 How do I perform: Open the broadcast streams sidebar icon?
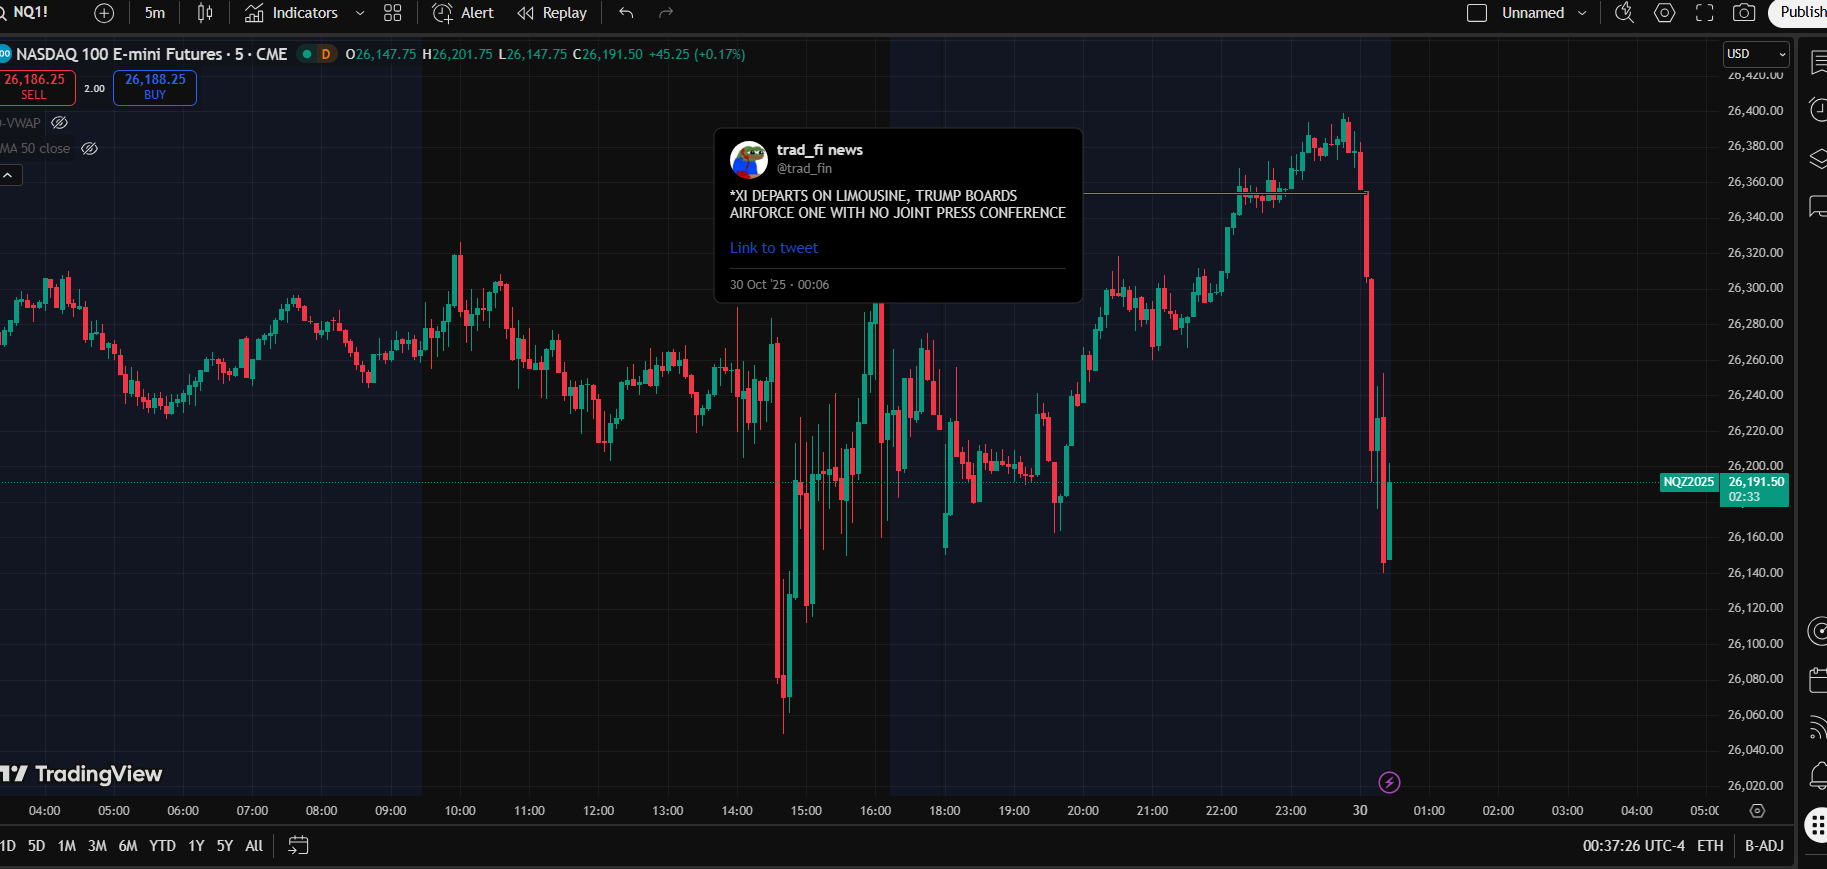1818,728
